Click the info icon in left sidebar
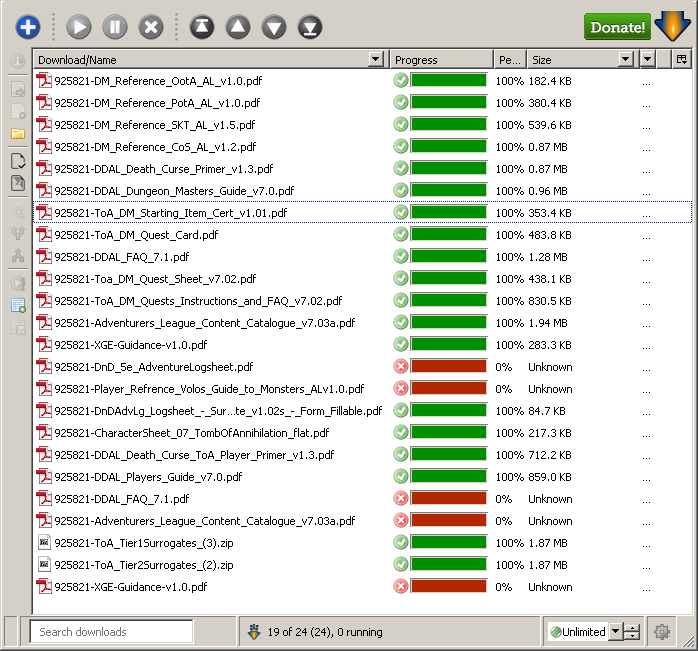Viewport: 698px width, 651px height. [x=18, y=61]
